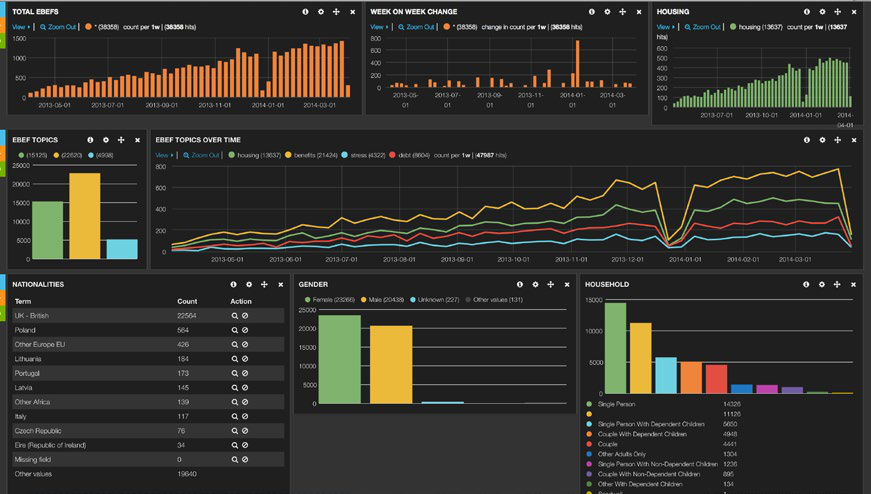
Task: Sort Nationalities table by Term header
Action: click(x=23, y=301)
